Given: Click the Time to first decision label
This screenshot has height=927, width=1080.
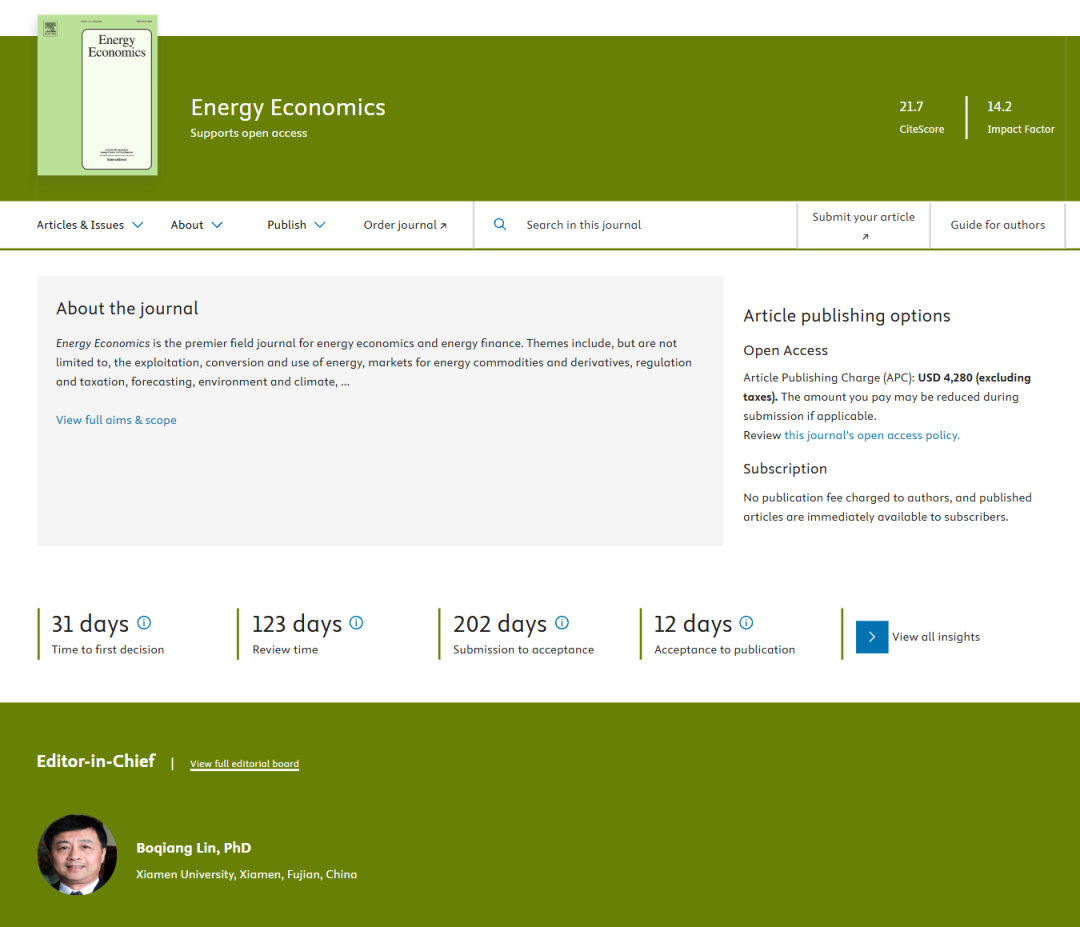Looking at the screenshot, I should point(107,649).
